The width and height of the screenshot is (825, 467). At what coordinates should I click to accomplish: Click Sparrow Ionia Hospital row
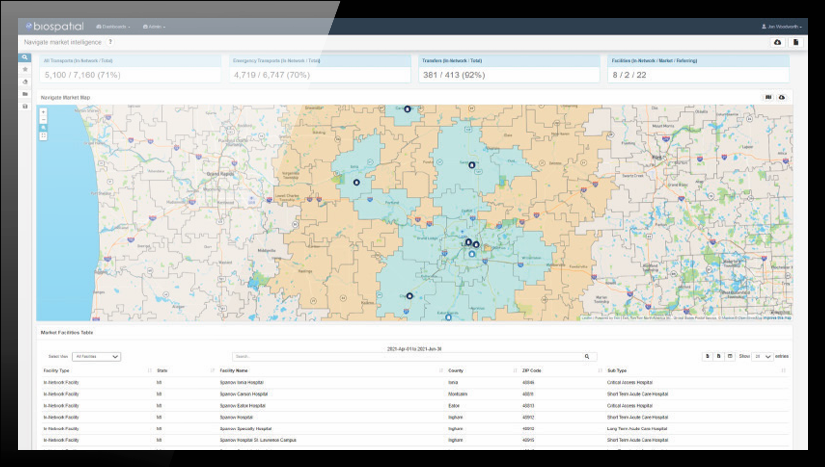pos(415,382)
